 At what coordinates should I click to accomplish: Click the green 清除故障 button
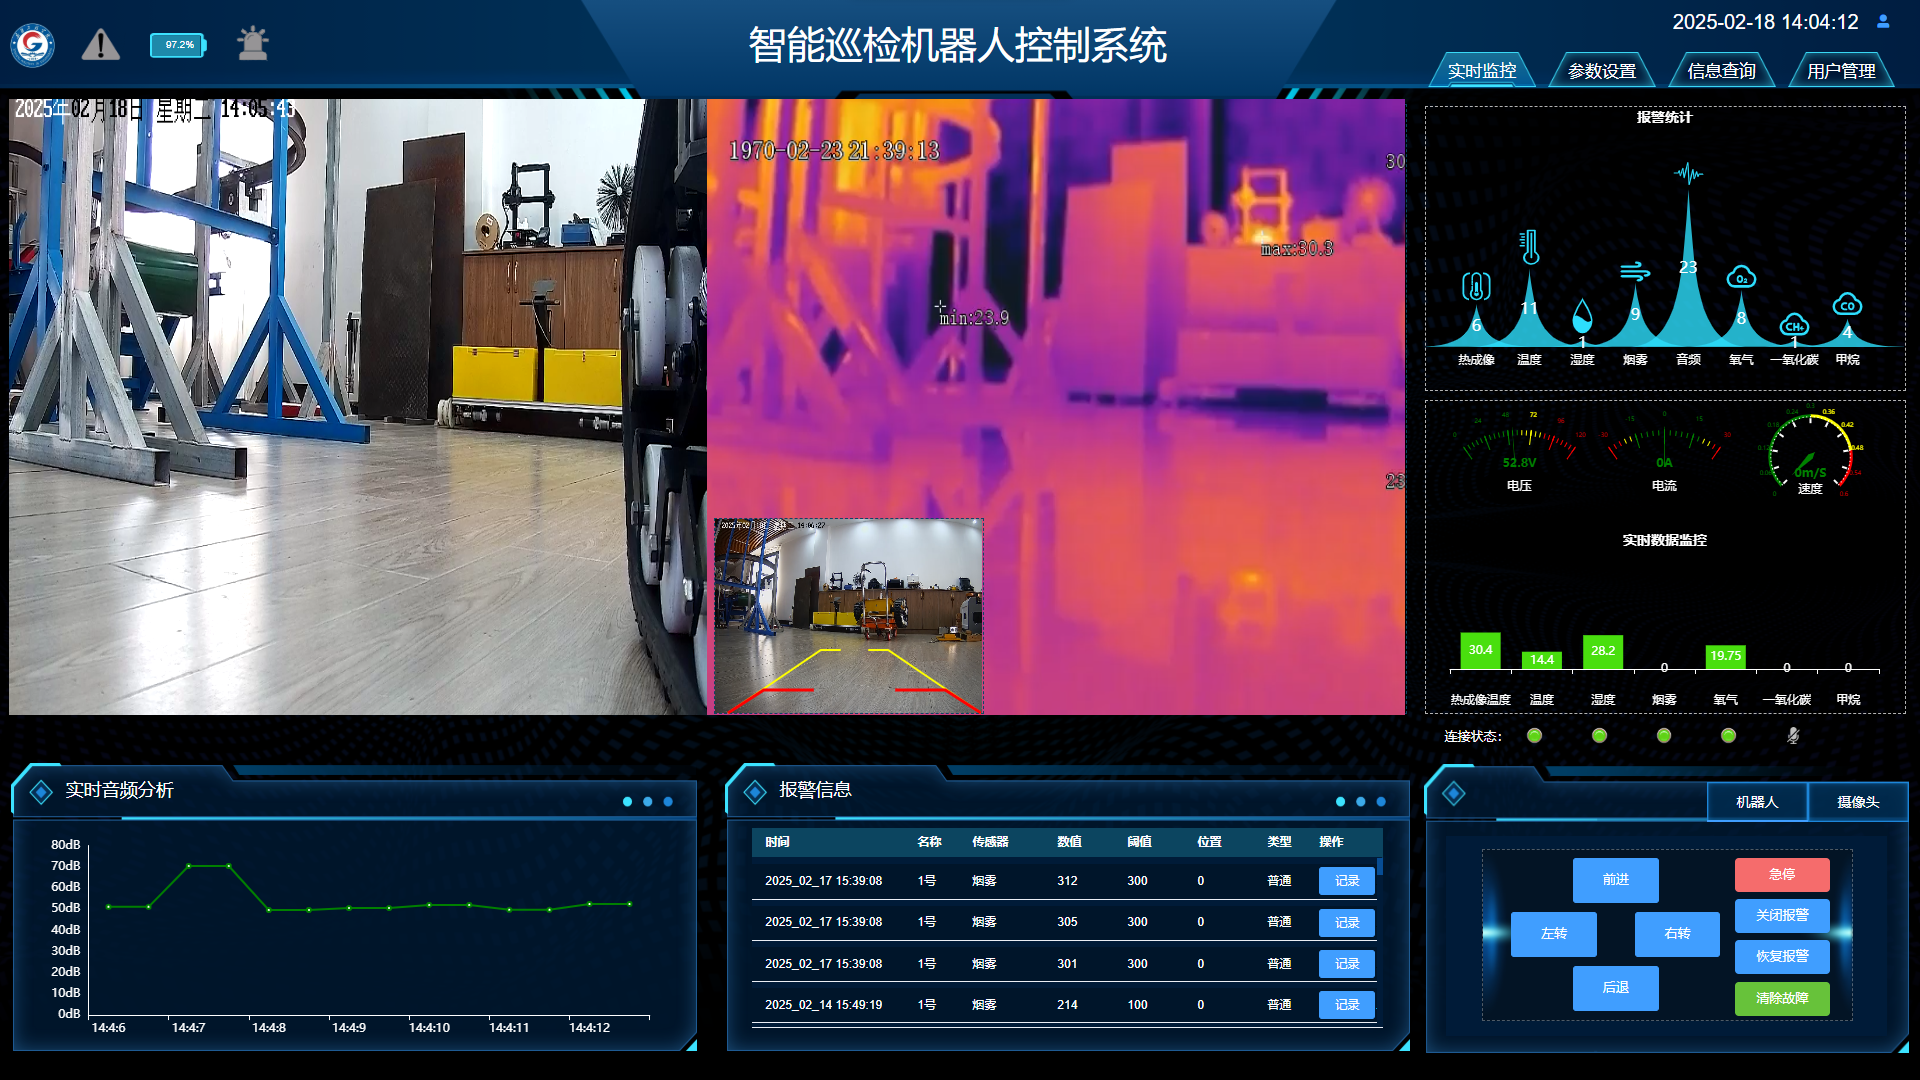[x=1782, y=999]
